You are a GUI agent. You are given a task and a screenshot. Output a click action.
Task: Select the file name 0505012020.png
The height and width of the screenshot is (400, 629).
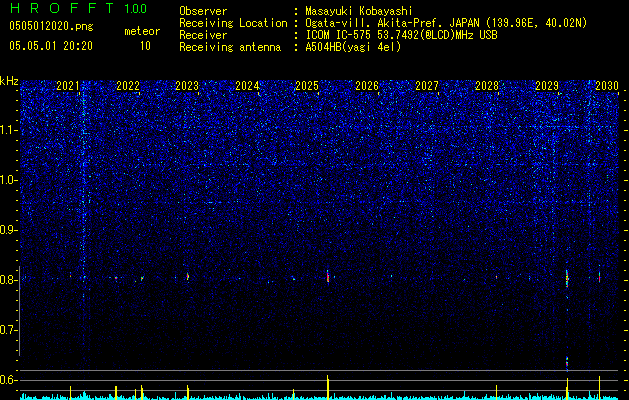pyautogui.click(x=51, y=27)
